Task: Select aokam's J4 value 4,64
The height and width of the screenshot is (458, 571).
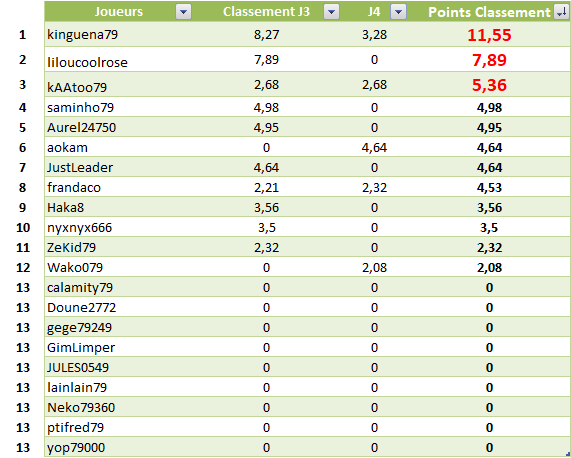Action: pos(374,147)
